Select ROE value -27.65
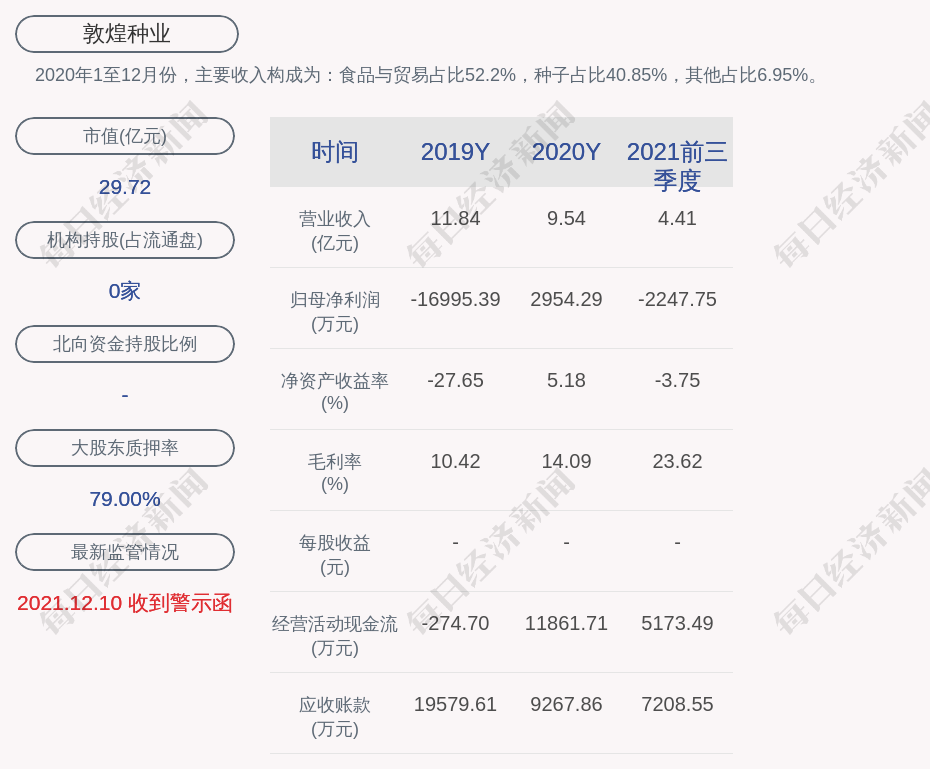Screen dimensions: 930x769 click(455, 380)
